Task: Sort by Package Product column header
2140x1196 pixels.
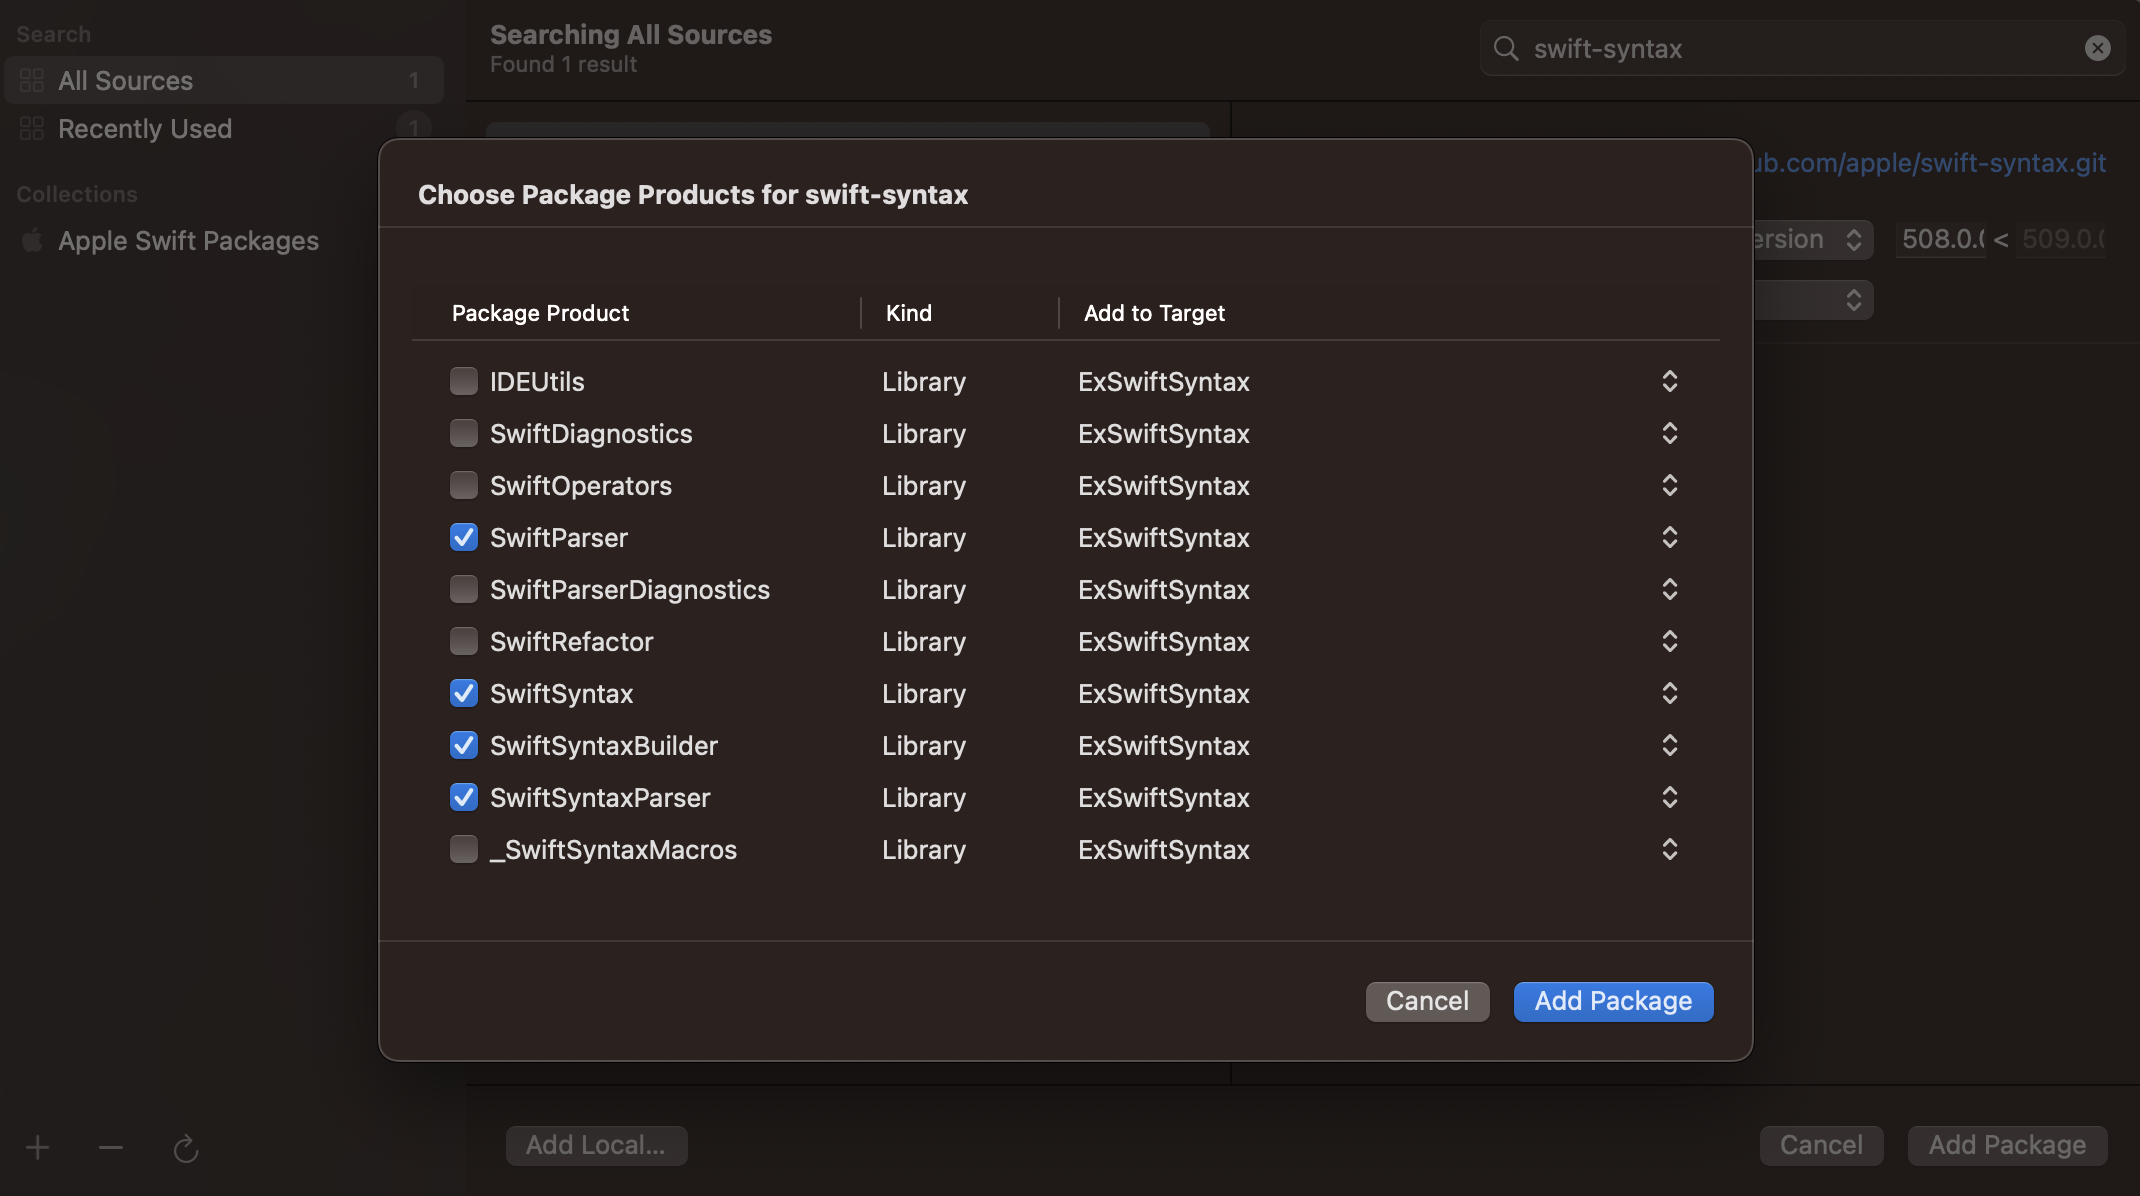Action: click(540, 313)
